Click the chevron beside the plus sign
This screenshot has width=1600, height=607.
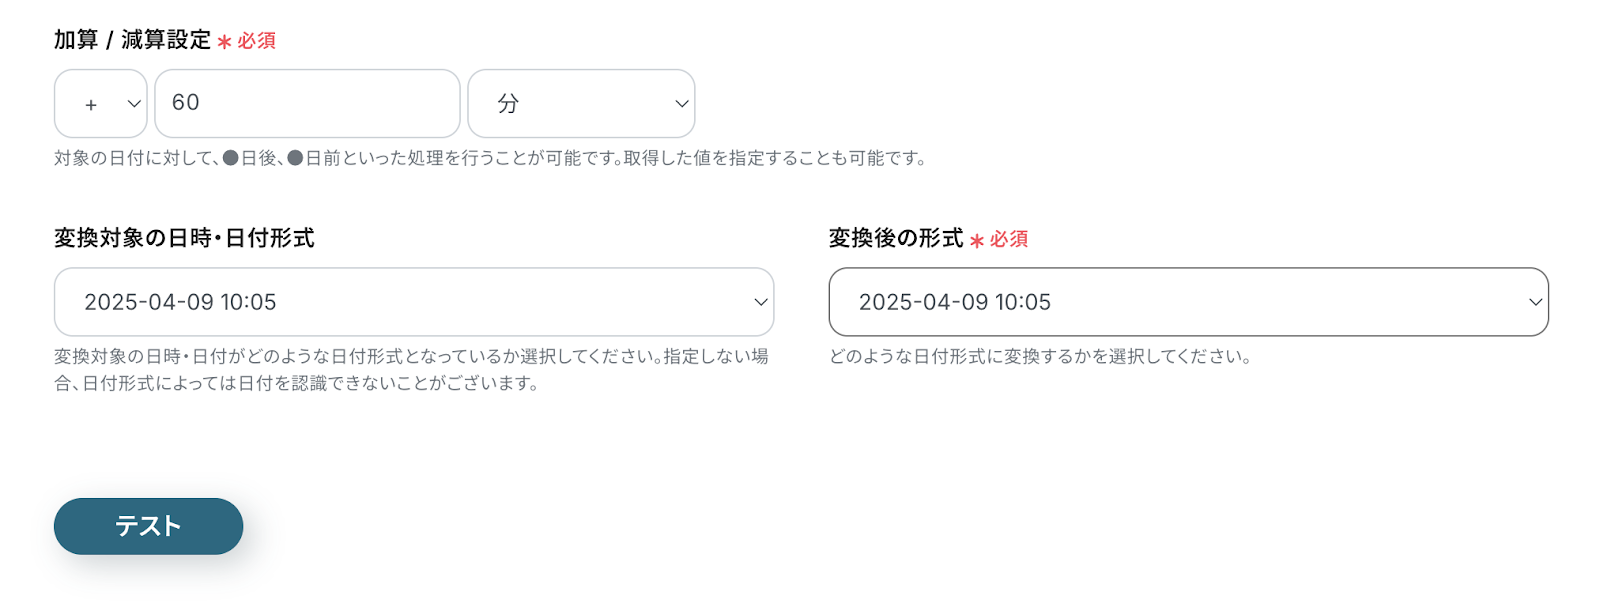pyautogui.click(x=134, y=103)
